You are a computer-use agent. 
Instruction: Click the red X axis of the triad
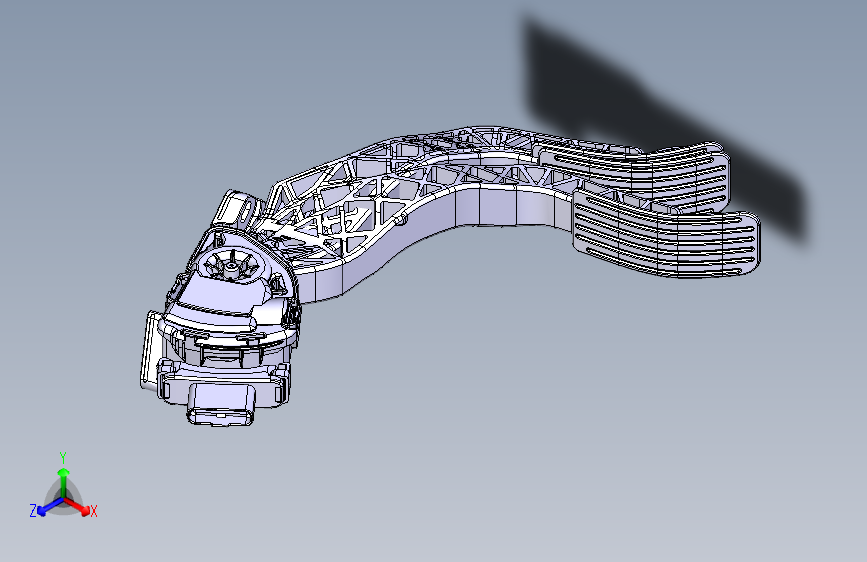point(81,507)
